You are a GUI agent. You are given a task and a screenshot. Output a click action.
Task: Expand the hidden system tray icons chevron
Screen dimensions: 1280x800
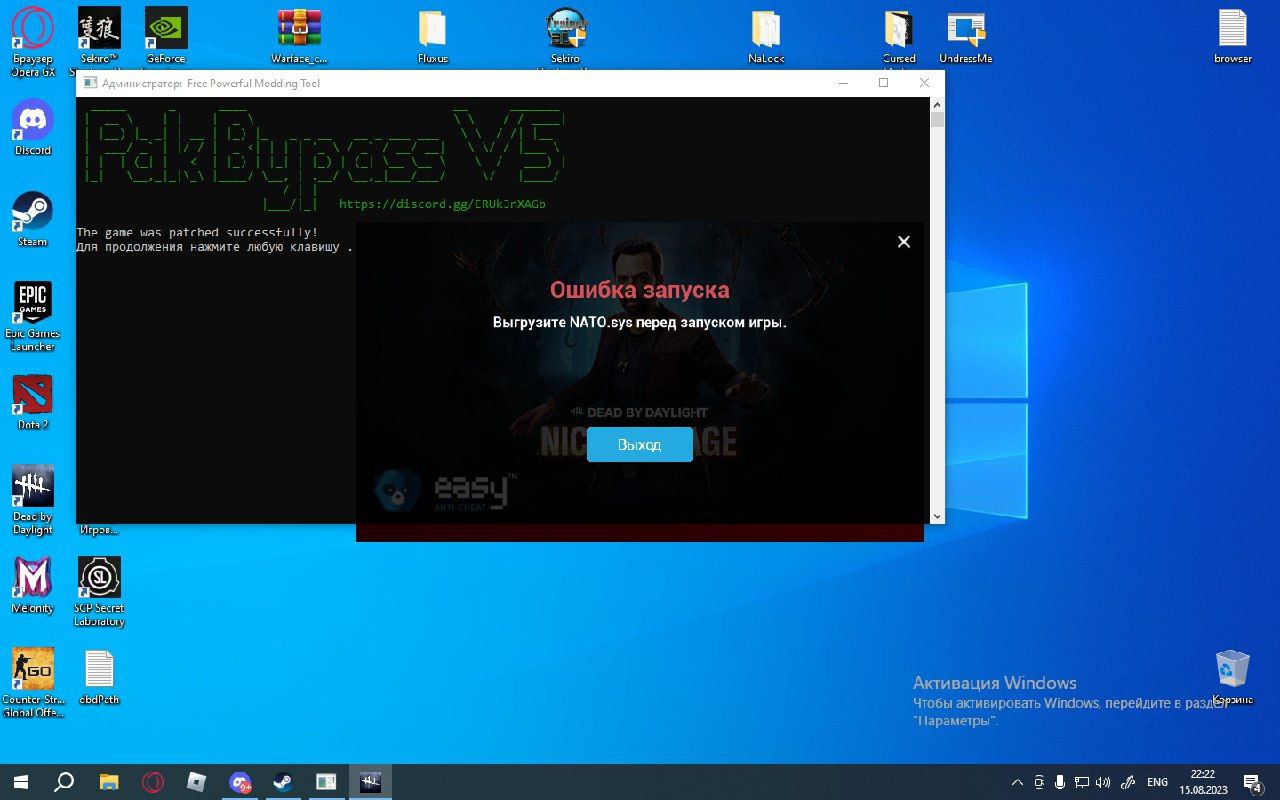point(1017,782)
